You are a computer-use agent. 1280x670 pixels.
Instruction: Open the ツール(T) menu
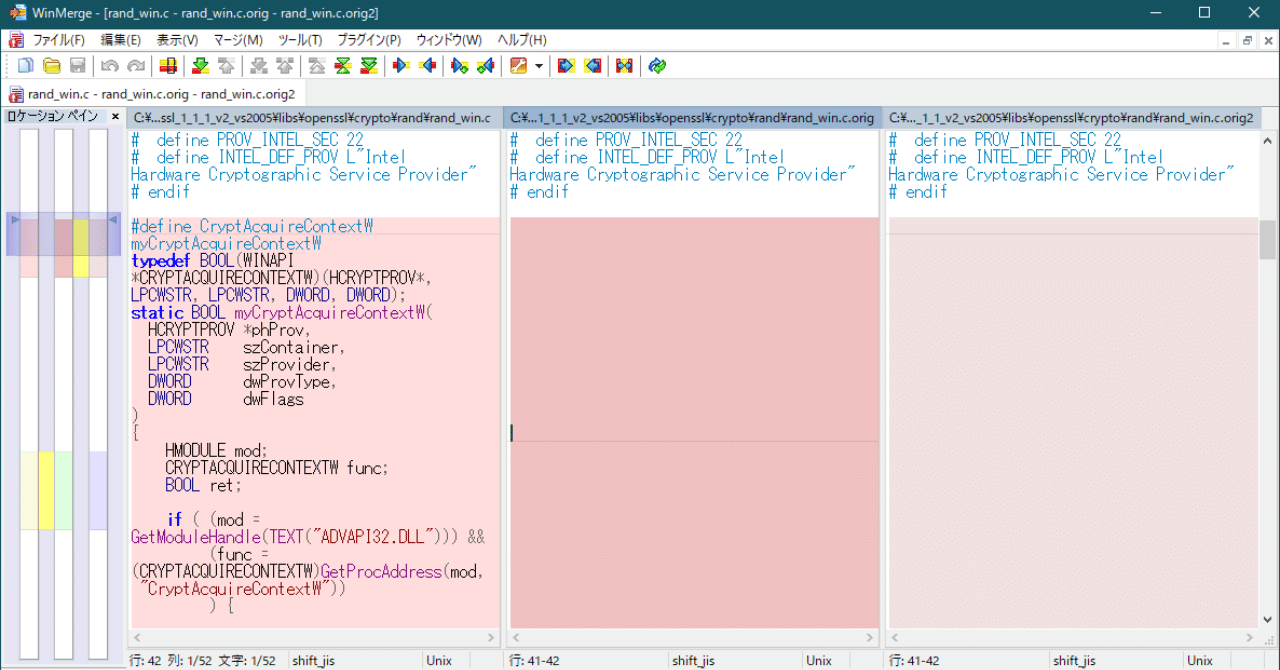(x=300, y=40)
